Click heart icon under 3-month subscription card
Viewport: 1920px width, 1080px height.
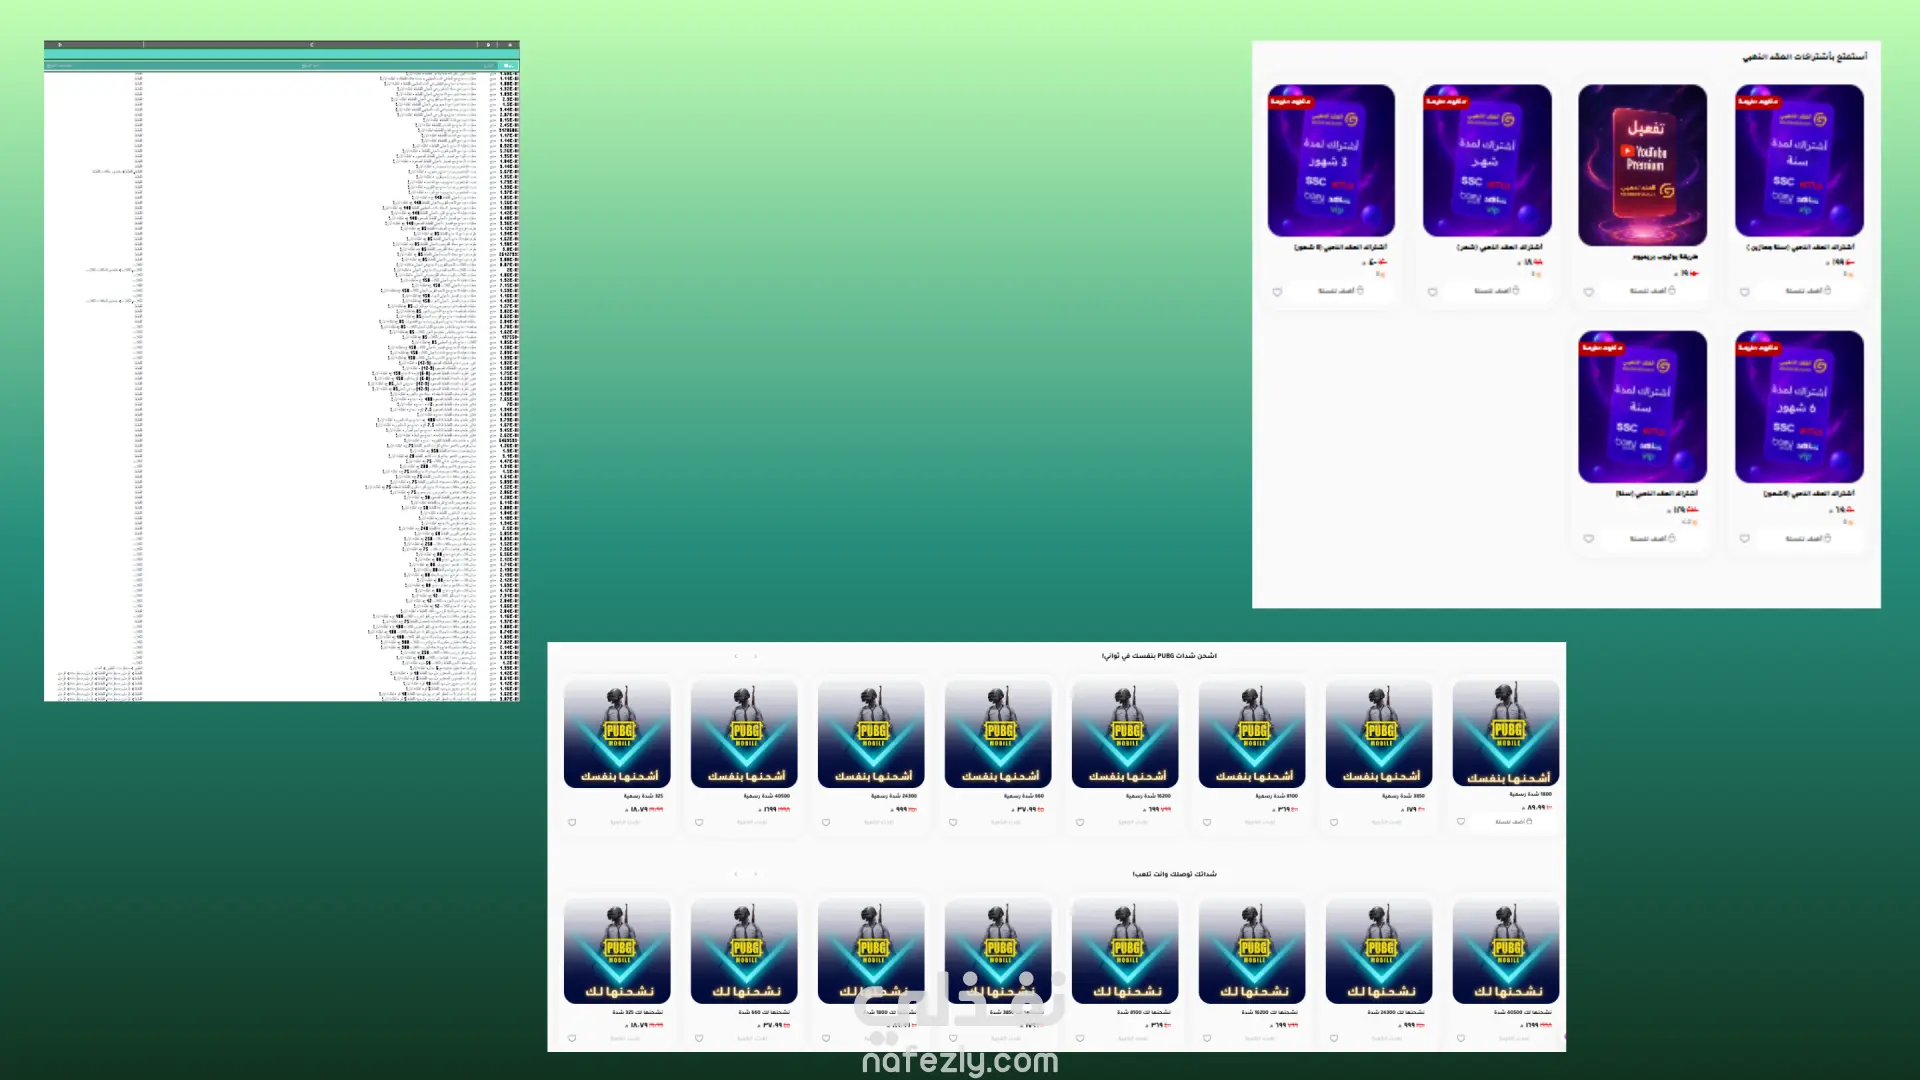click(1277, 292)
